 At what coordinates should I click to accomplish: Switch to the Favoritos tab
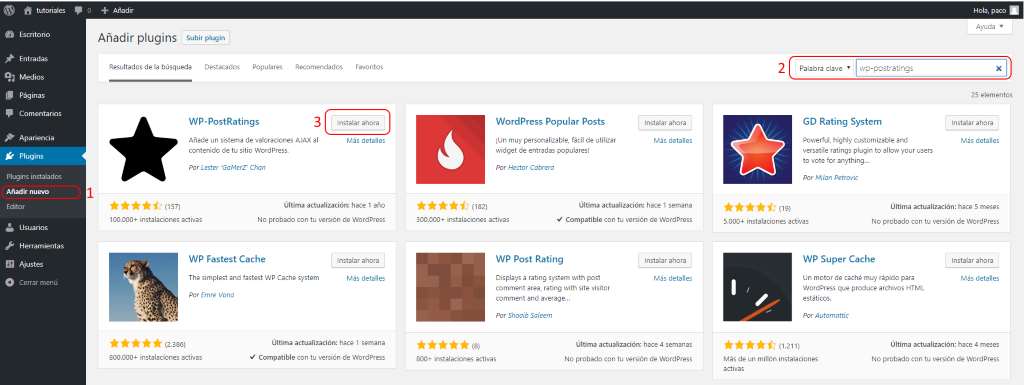(x=369, y=67)
